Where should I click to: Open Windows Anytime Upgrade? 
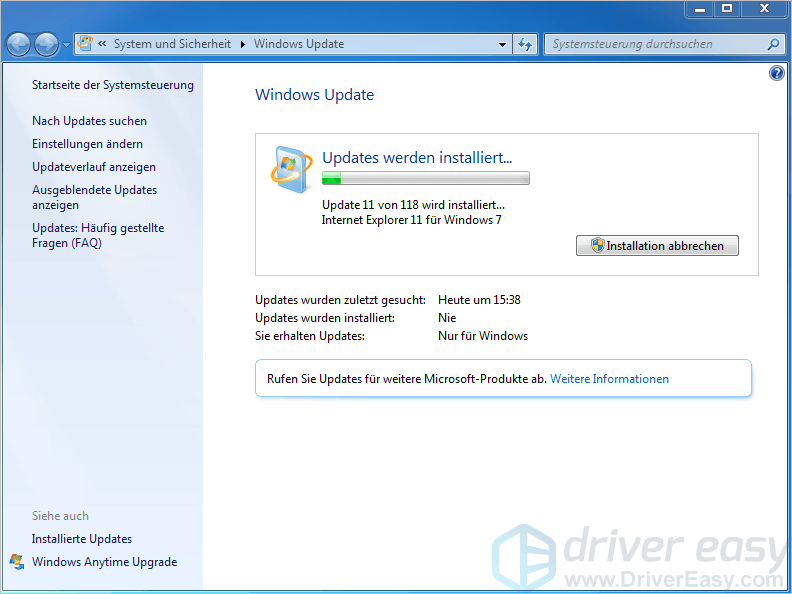click(105, 562)
